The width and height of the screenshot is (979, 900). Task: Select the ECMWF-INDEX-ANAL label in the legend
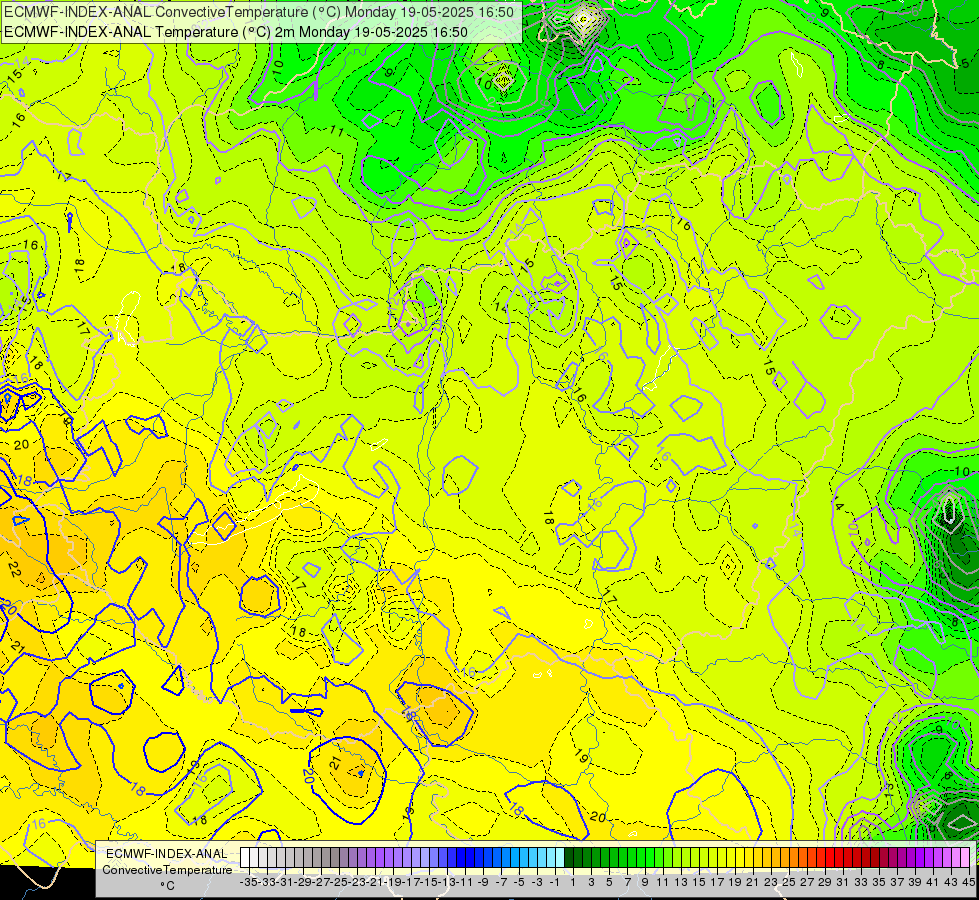[167, 854]
